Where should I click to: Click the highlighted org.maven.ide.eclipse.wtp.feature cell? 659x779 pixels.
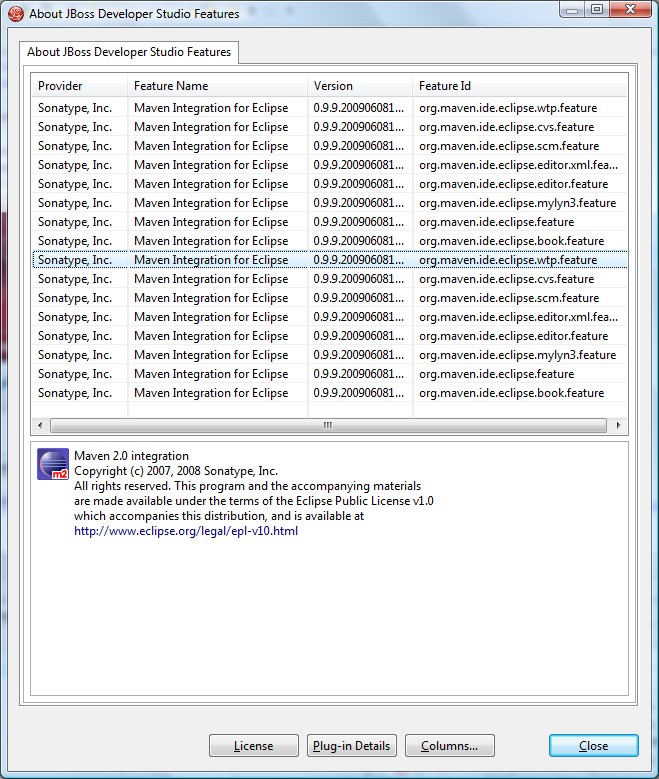pyautogui.click(x=508, y=260)
